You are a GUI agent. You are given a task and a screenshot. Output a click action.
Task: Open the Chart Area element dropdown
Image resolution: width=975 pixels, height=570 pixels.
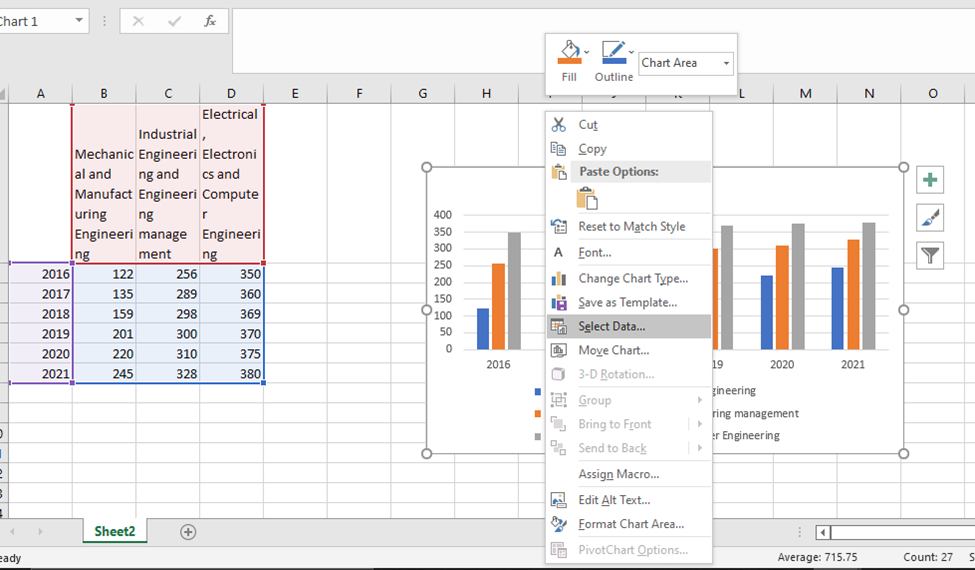(726, 63)
